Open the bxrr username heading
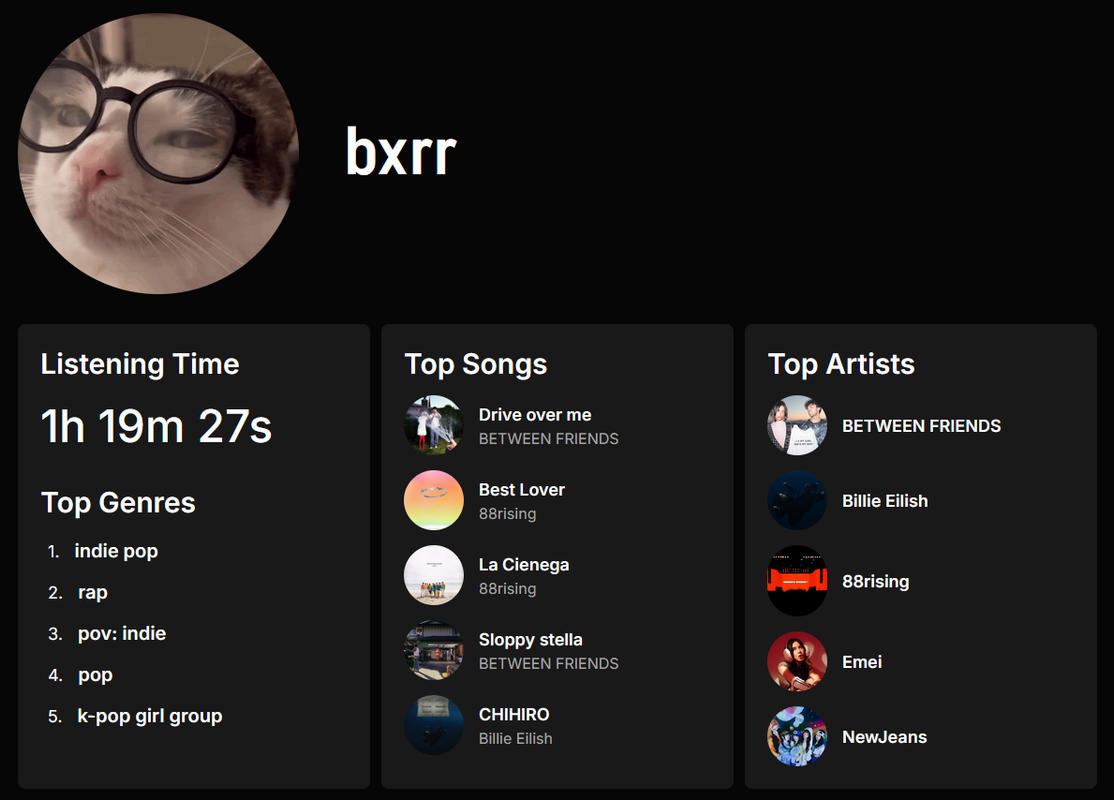 tap(401, 151)
